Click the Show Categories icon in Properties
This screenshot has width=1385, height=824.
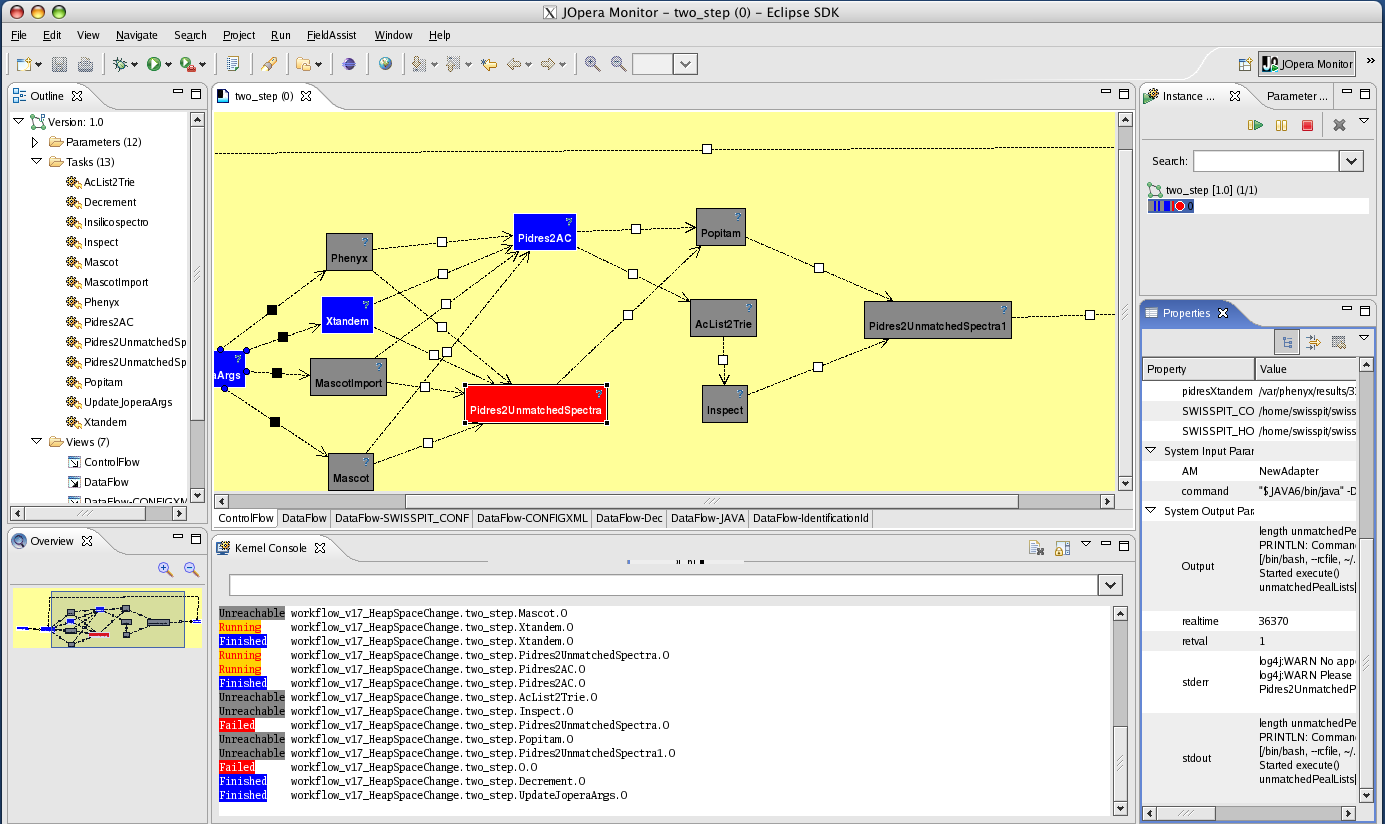pyautogui.click(x=1288, y=342)
